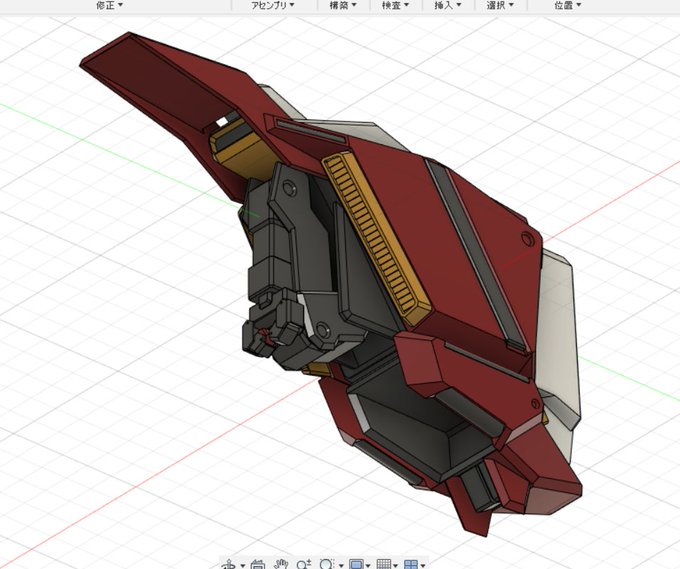Select the yellow ribbed vent part on model
Image resolution: width=680 pixels, height=569 pixels.
pos(376,237)
